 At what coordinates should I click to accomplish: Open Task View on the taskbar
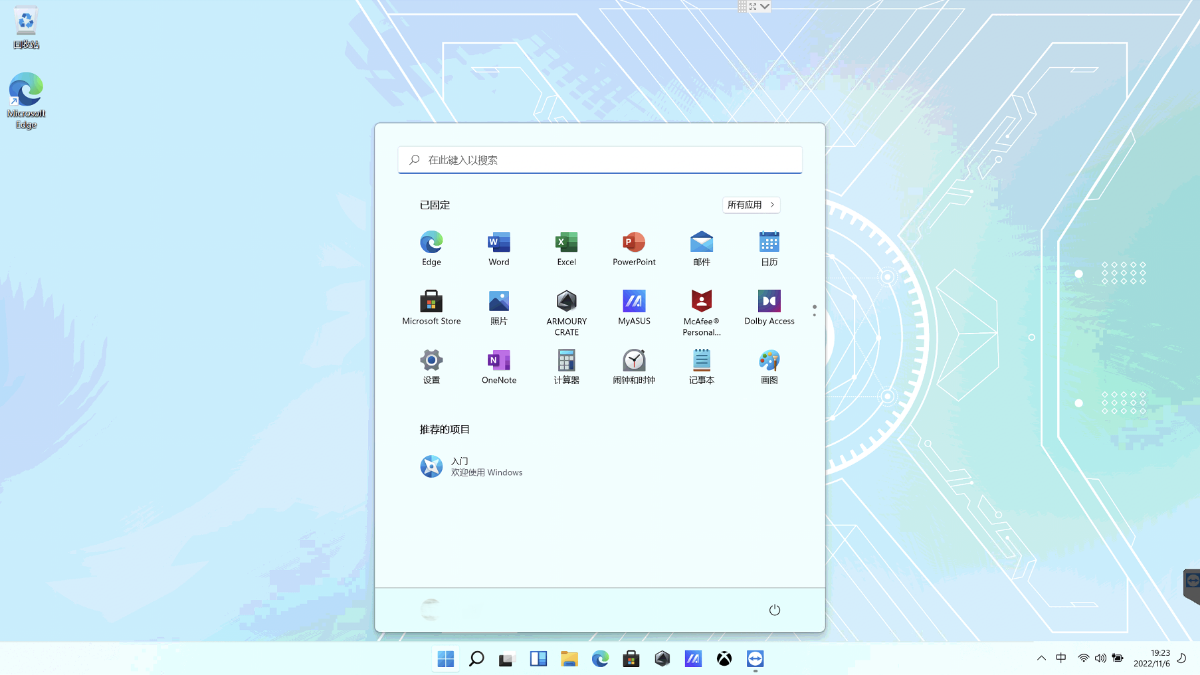tap(507, 659)
